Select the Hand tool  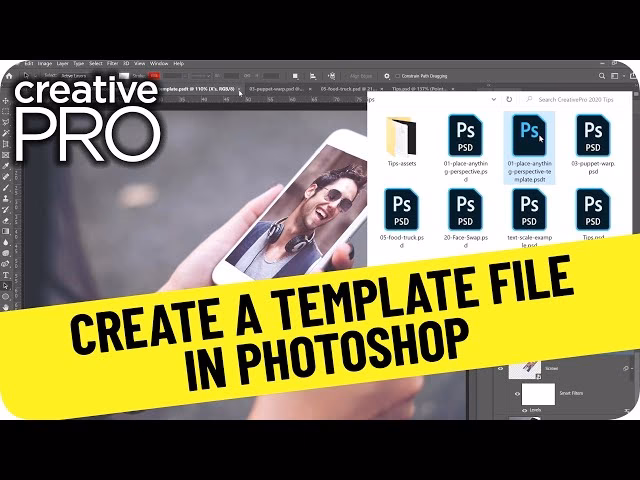tap(6, 307)
